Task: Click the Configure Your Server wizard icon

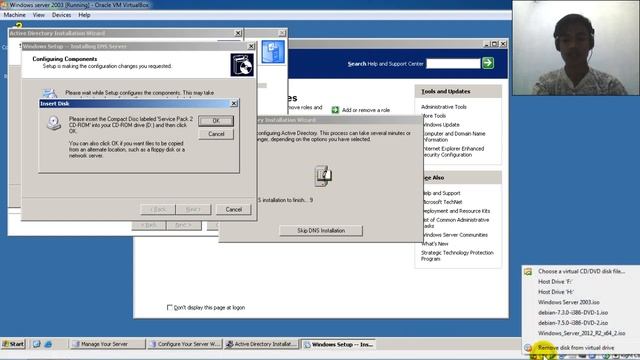Action: coord(273,52)
